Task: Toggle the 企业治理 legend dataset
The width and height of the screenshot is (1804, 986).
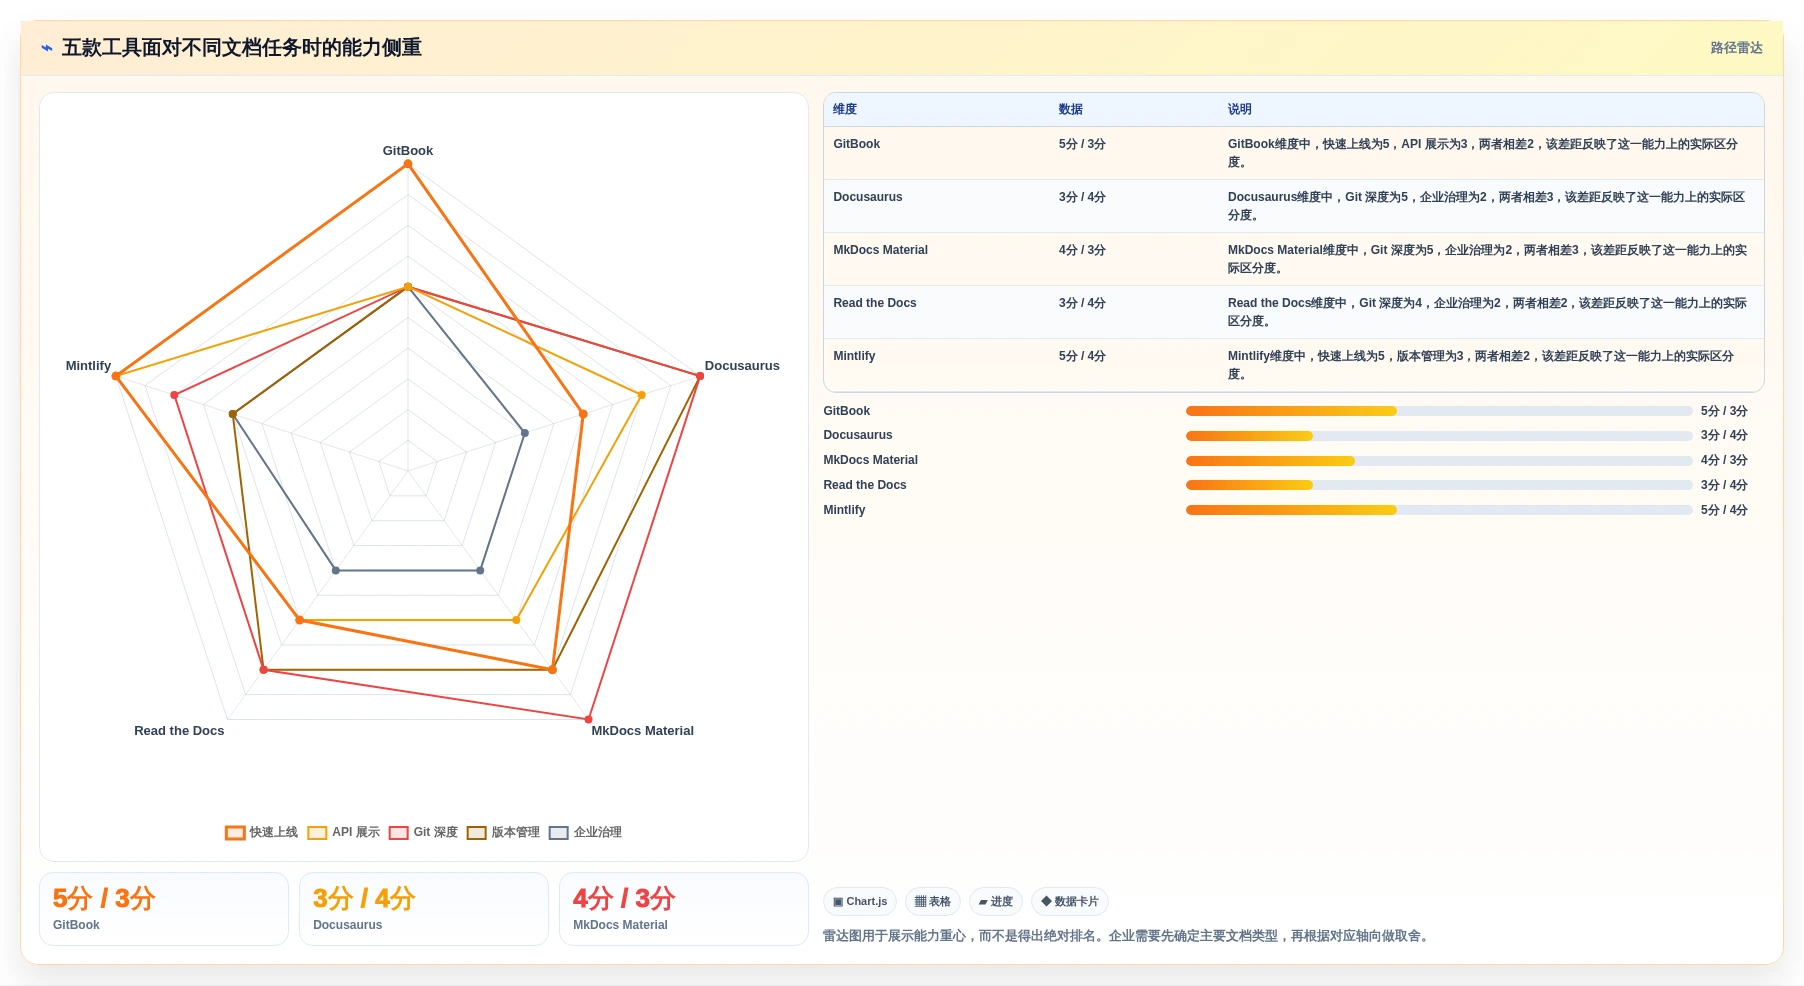Action: pos(585,832)
